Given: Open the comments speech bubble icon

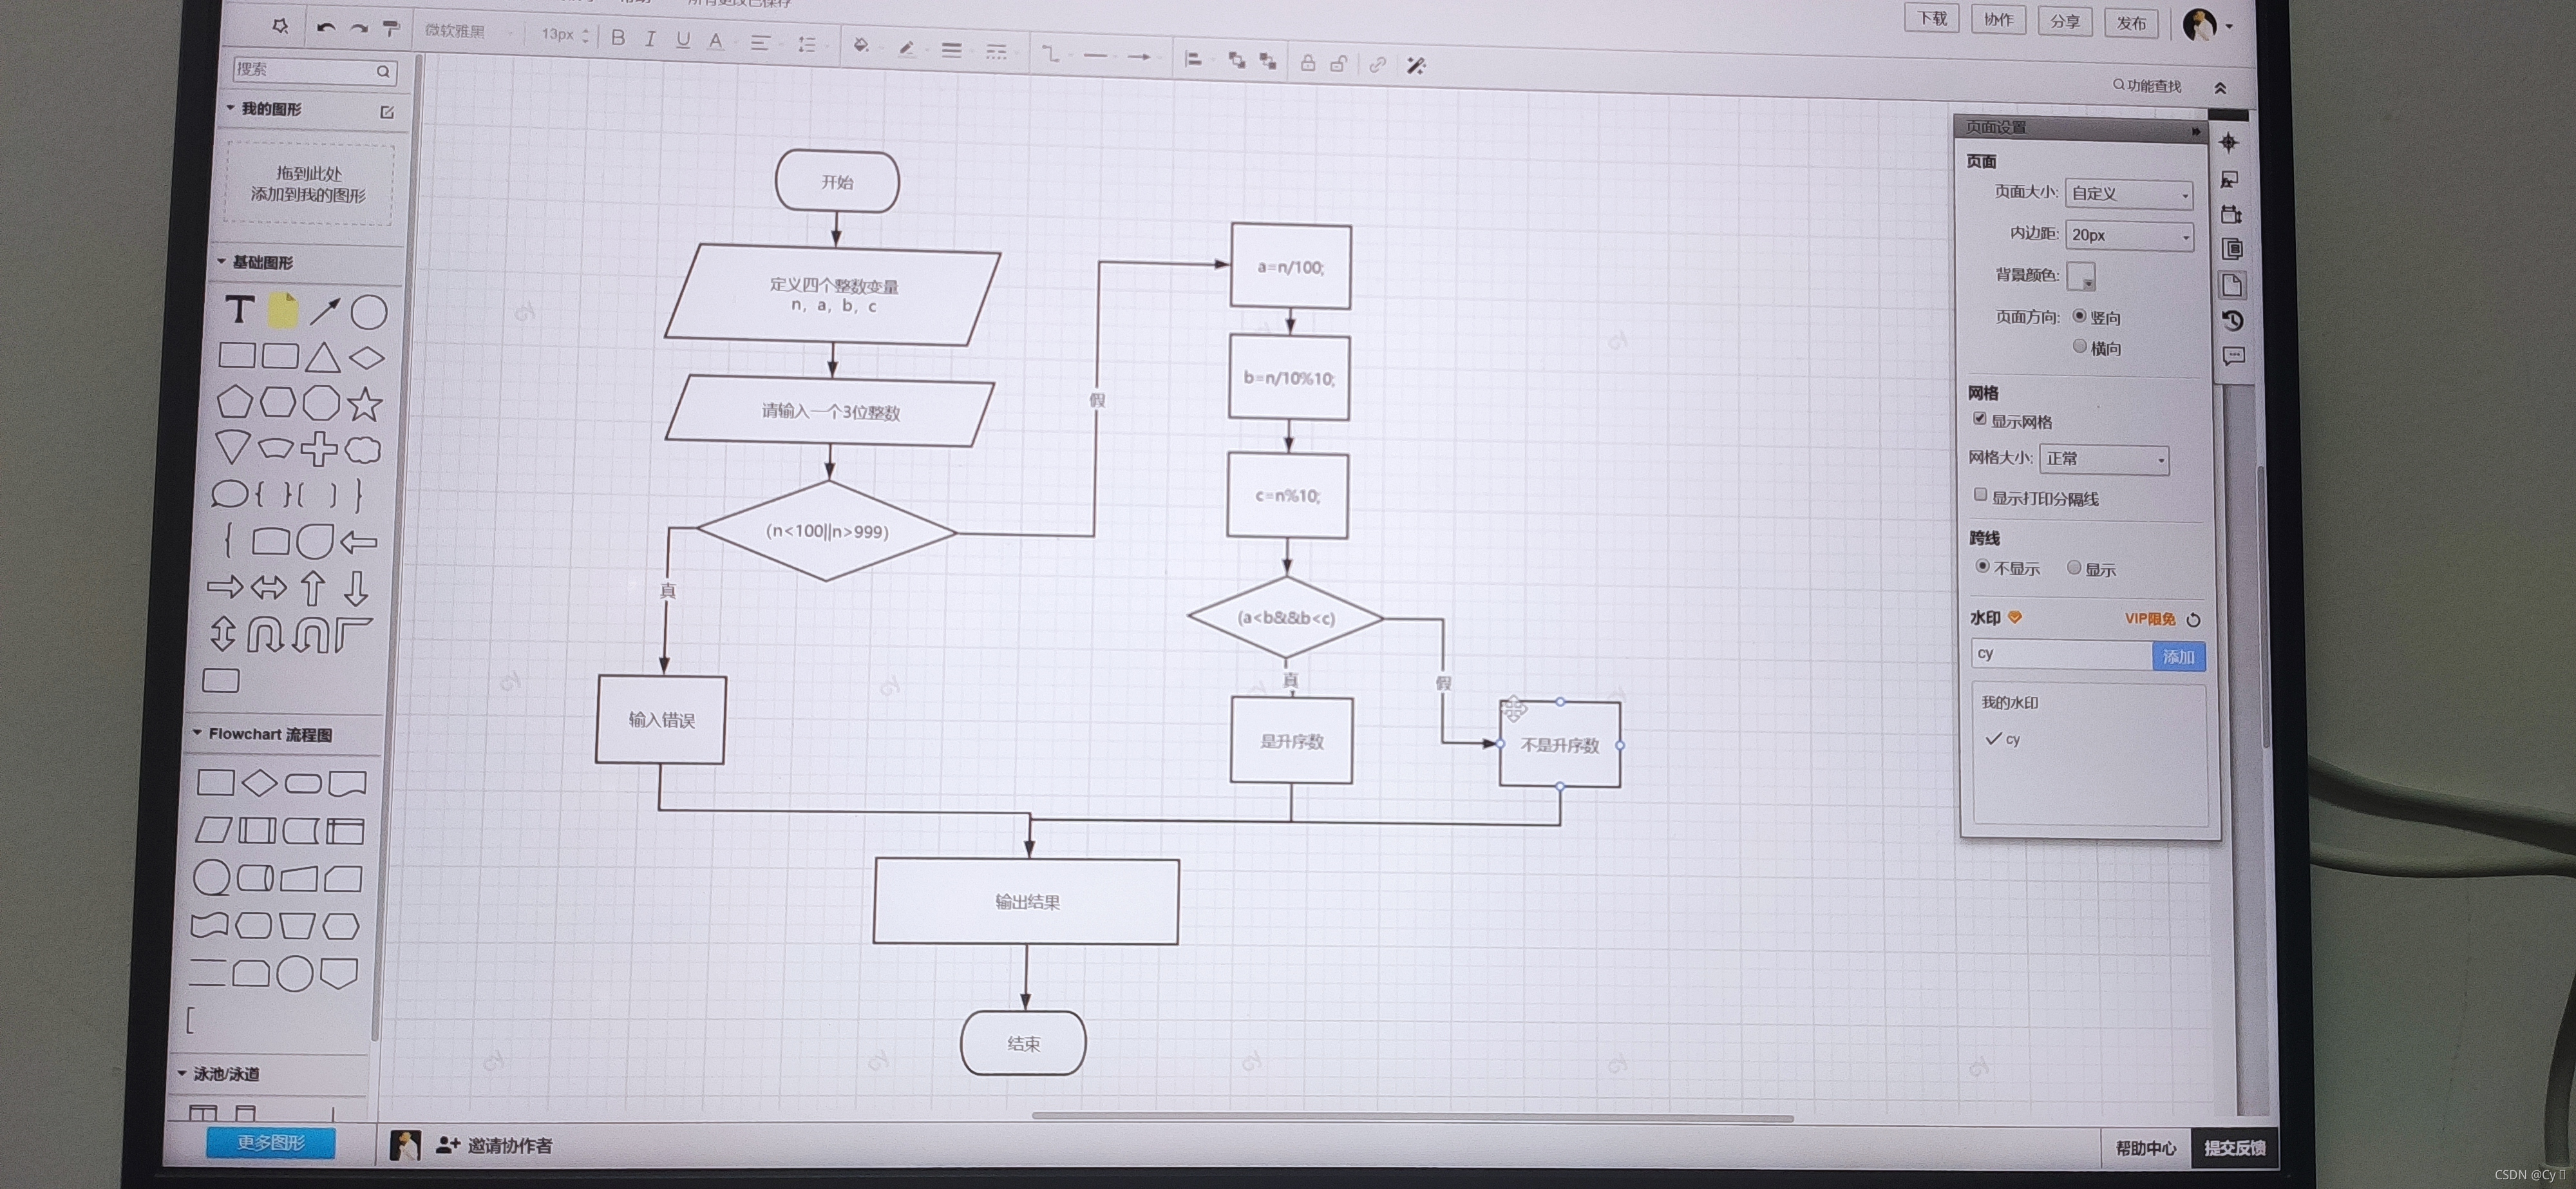Looking at the screenshot, I should (x=2233, y=356).
